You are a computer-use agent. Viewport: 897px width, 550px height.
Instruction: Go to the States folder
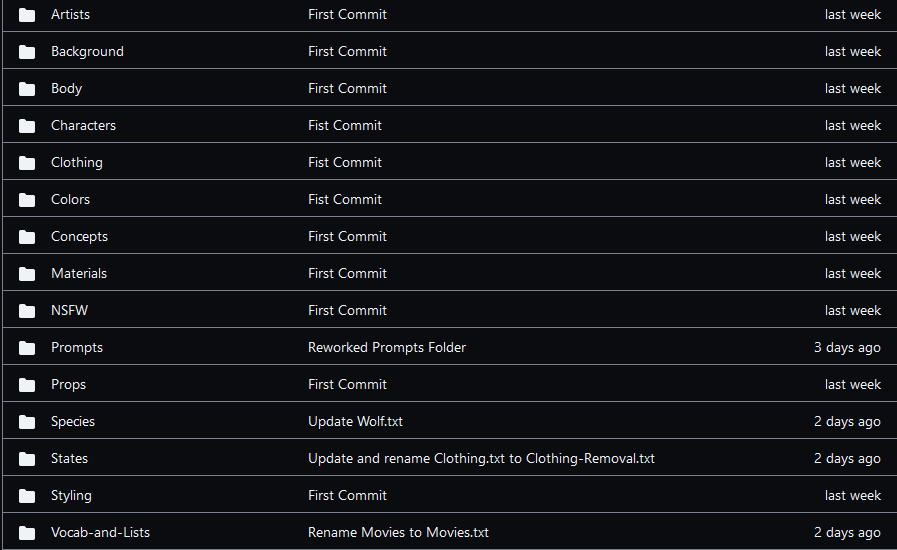[69, 458]
